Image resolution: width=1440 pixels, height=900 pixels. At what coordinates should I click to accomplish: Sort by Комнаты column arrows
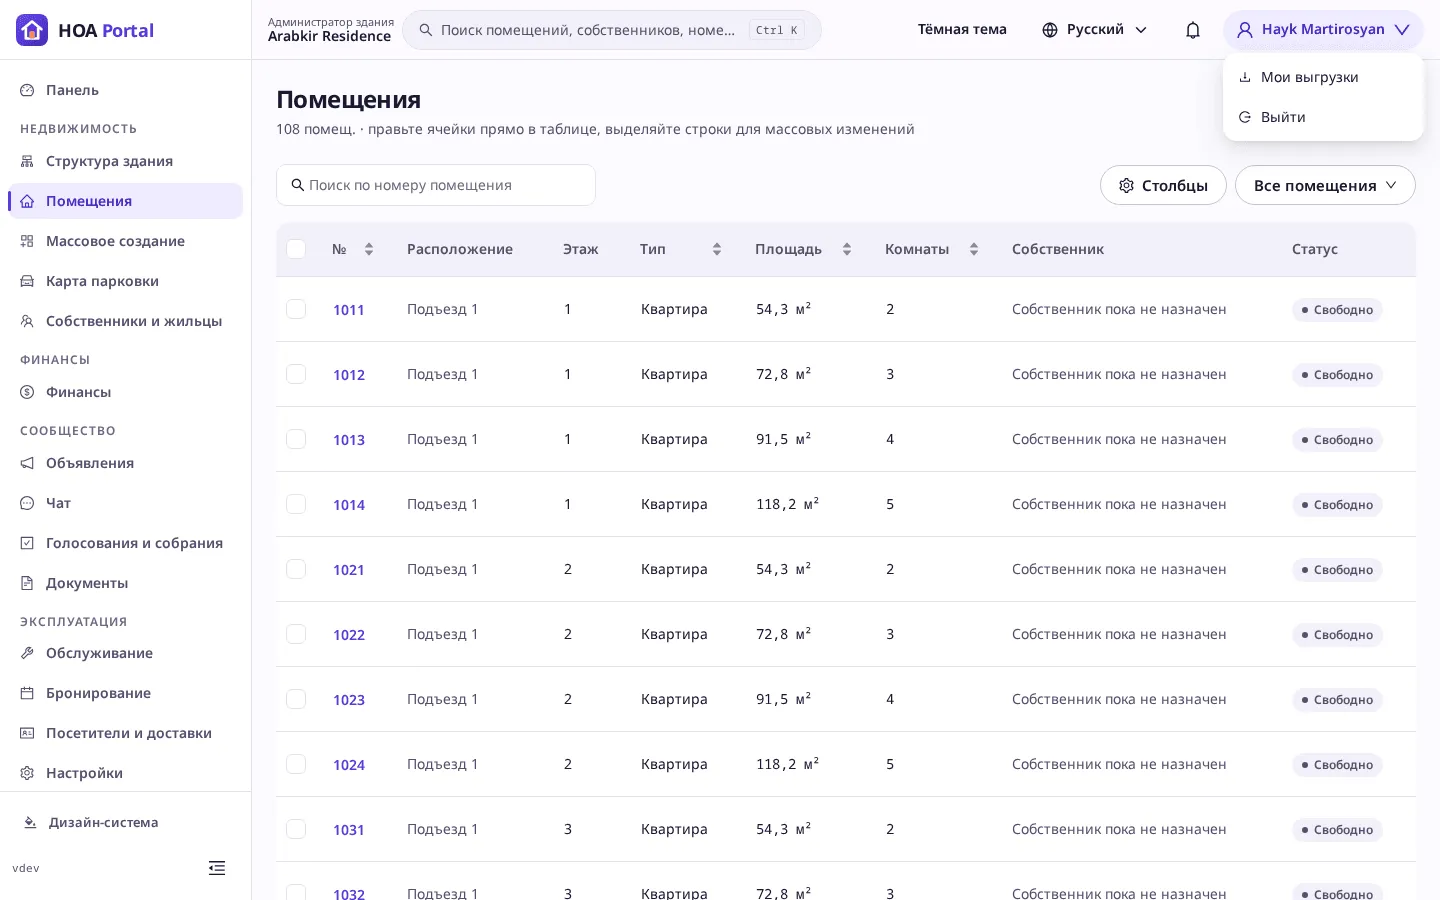tap(974, 249)
